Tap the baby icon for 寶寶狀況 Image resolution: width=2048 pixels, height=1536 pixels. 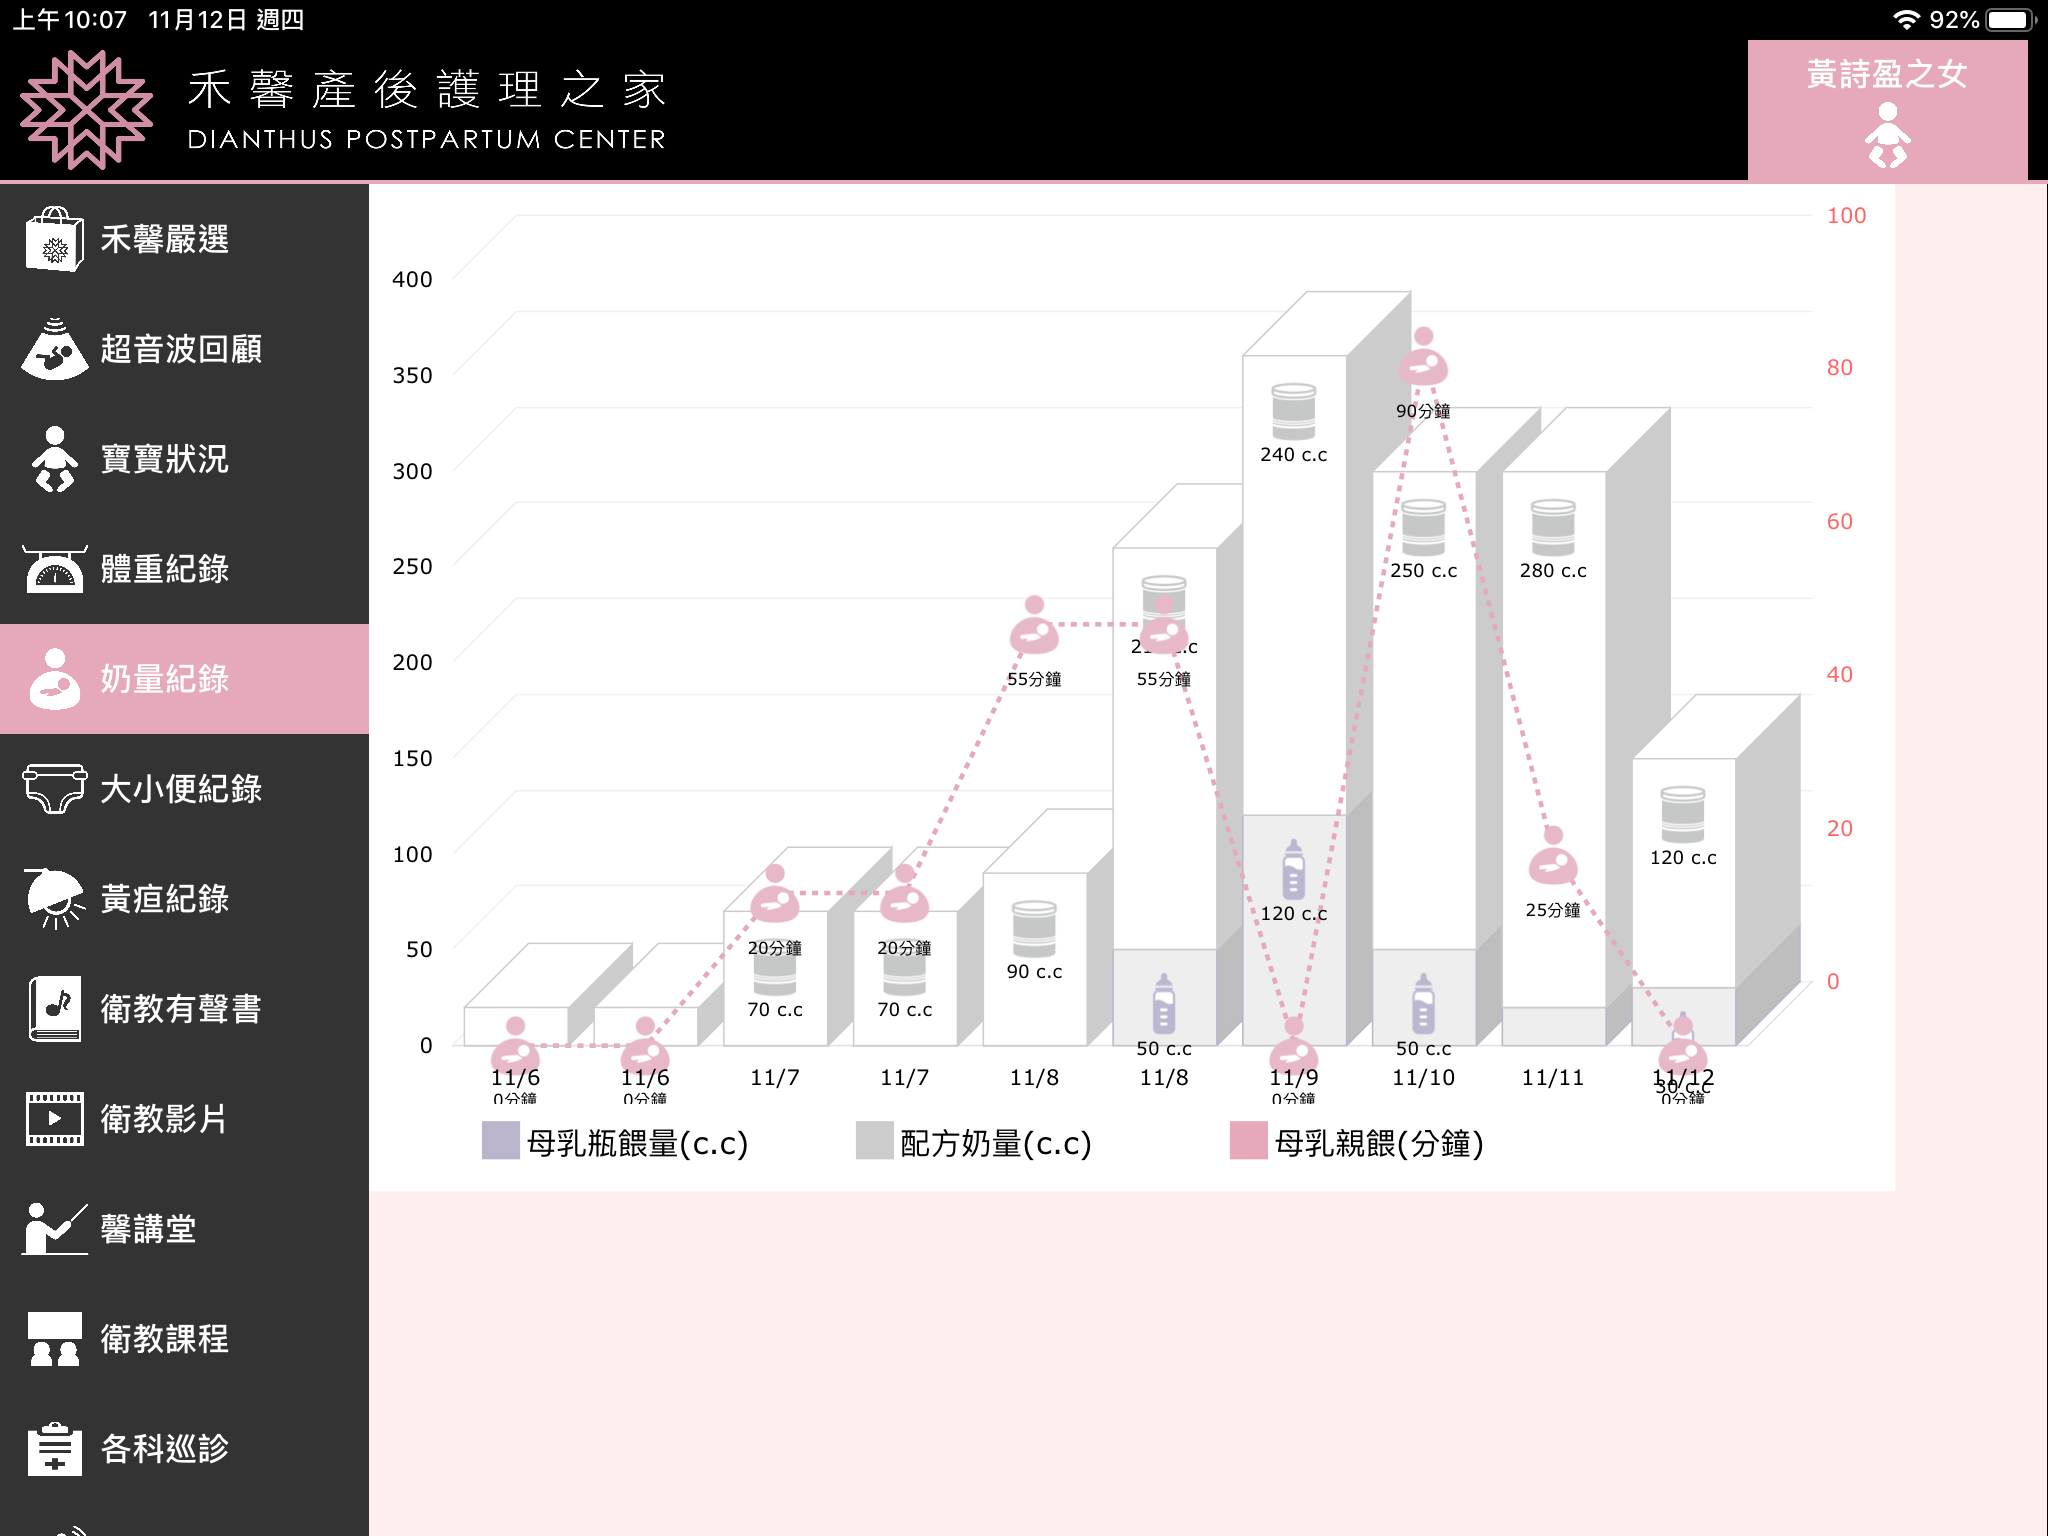tap(54, 459)
